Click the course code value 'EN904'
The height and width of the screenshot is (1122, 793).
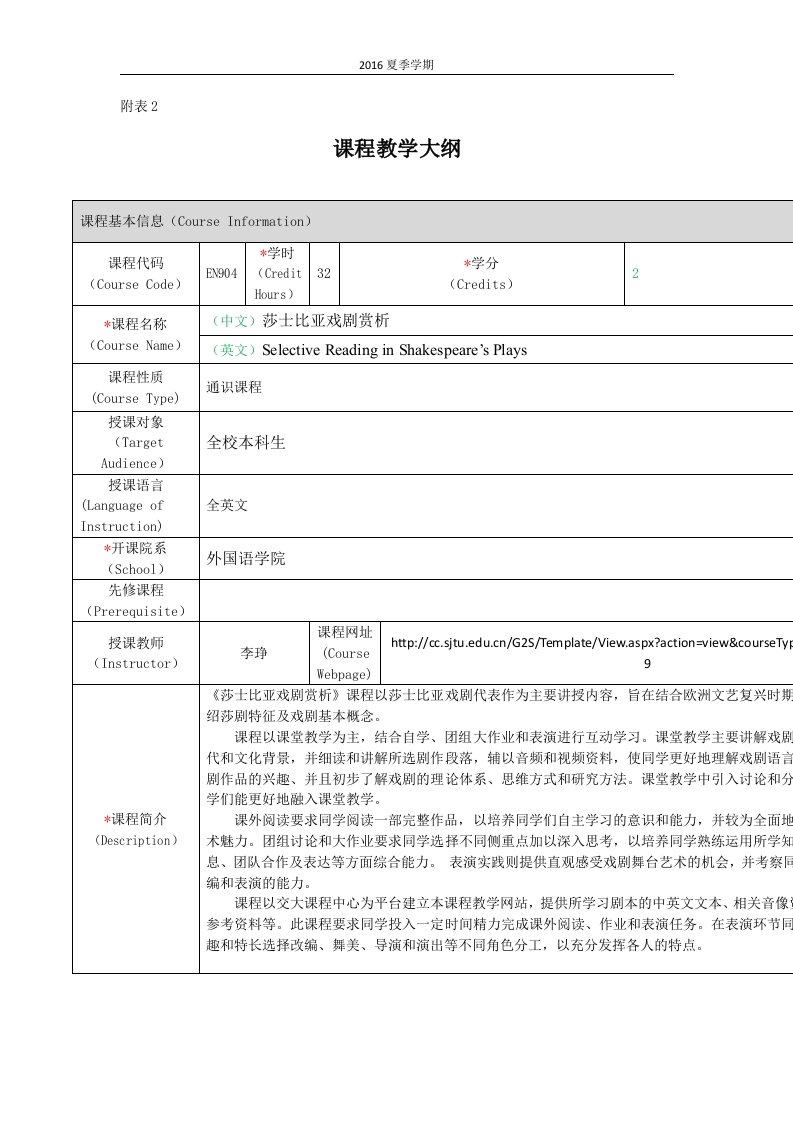pyautogui.click(x=221, y=273)
